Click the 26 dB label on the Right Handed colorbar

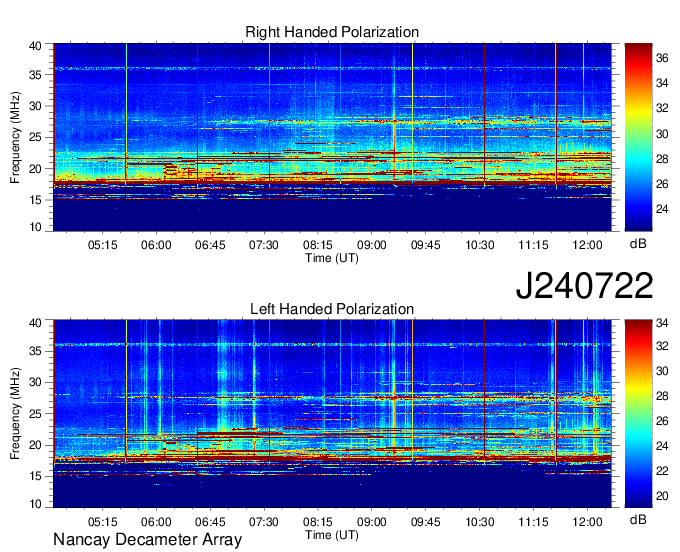click(662, 184)
